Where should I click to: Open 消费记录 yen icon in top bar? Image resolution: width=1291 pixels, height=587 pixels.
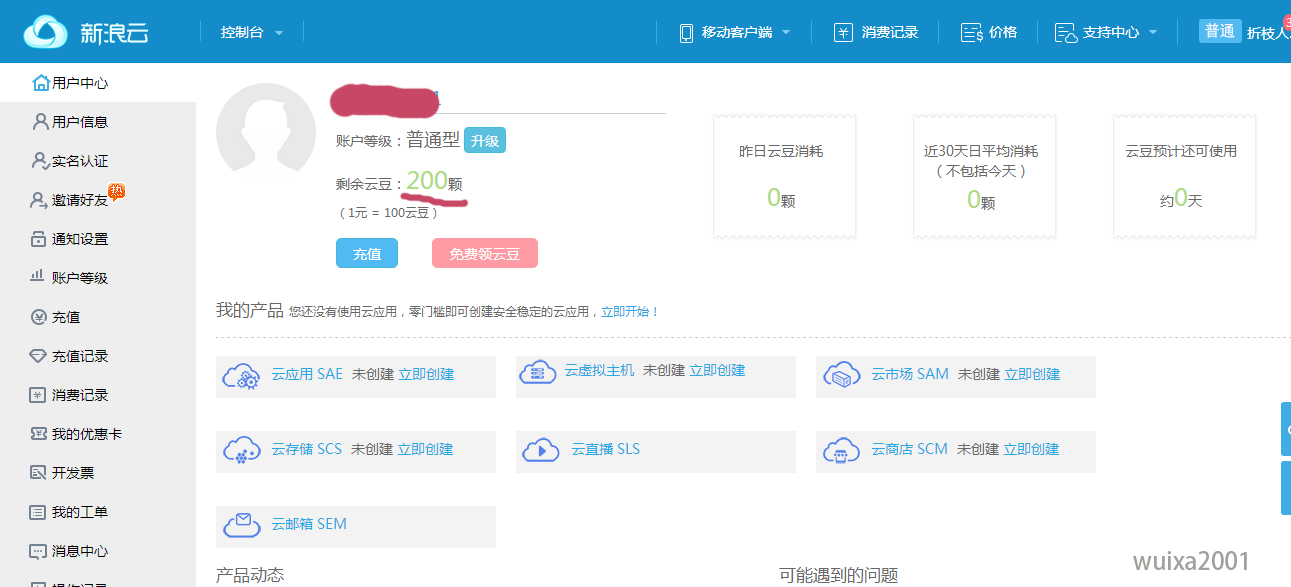point(843,33)
